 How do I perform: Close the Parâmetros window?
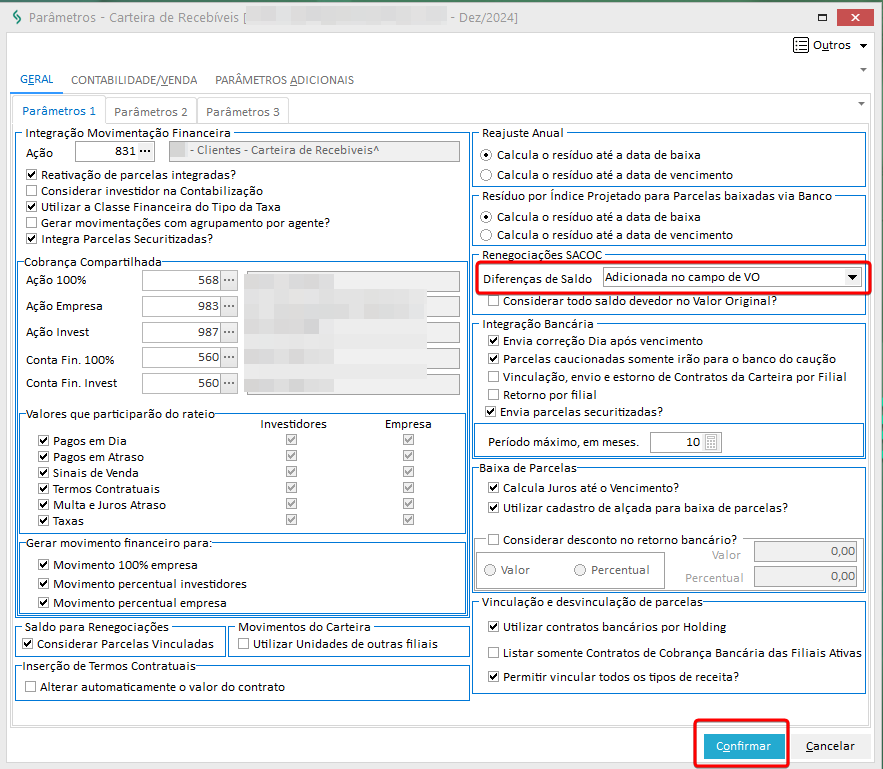coord(855,17)
